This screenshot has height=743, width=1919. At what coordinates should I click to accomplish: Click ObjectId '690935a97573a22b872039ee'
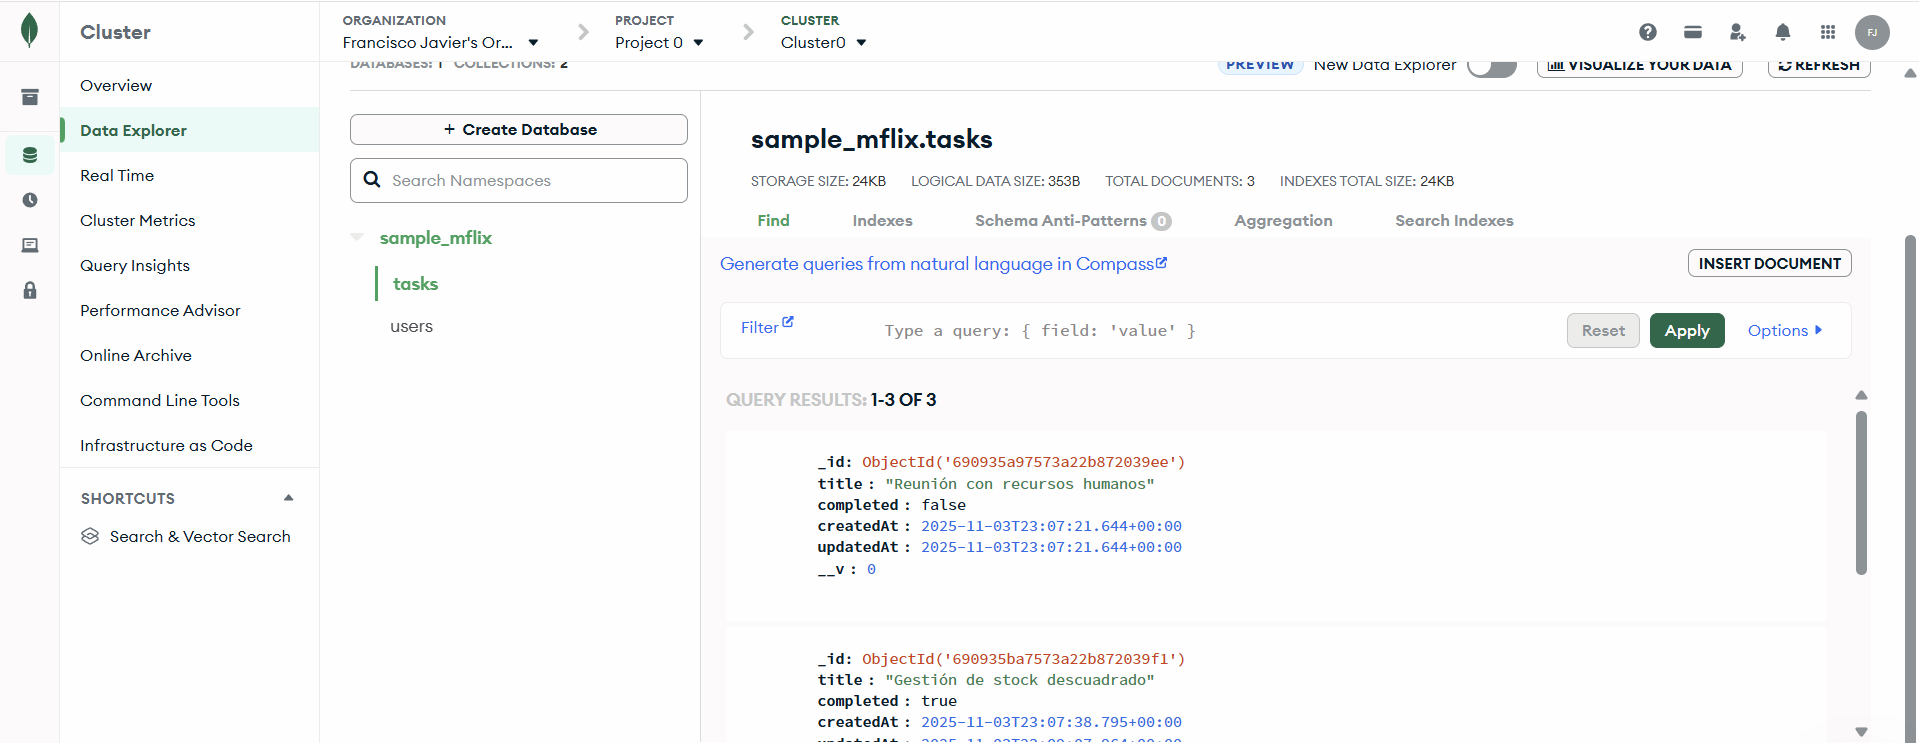click(1023, 462)
